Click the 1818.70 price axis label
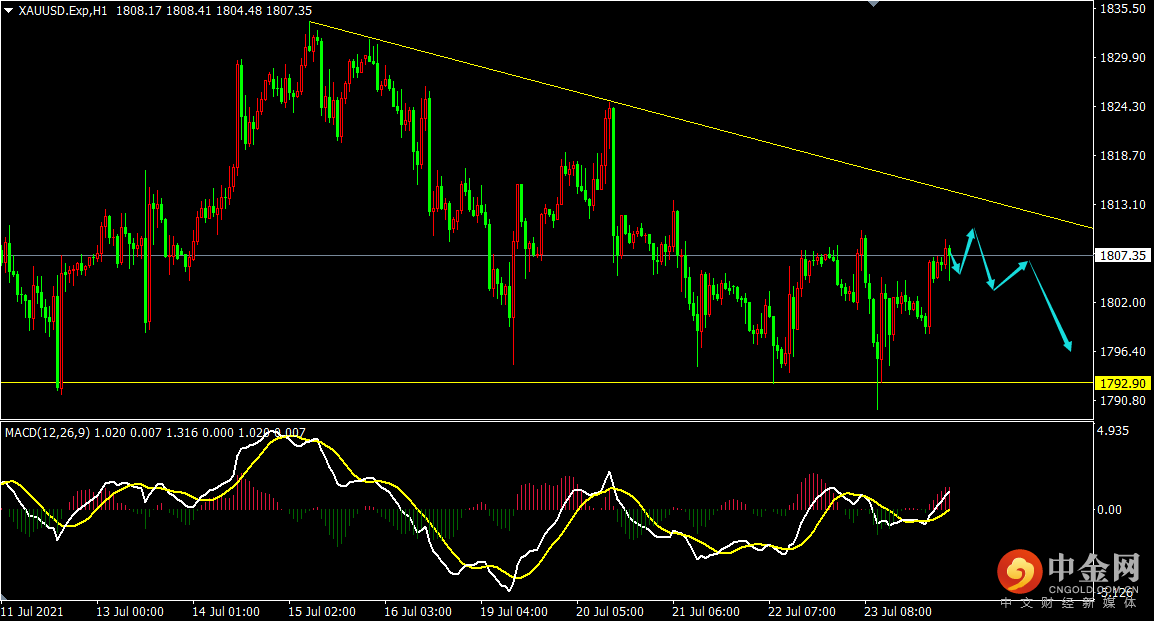The image size is (1154, 621). (1122, 156)
